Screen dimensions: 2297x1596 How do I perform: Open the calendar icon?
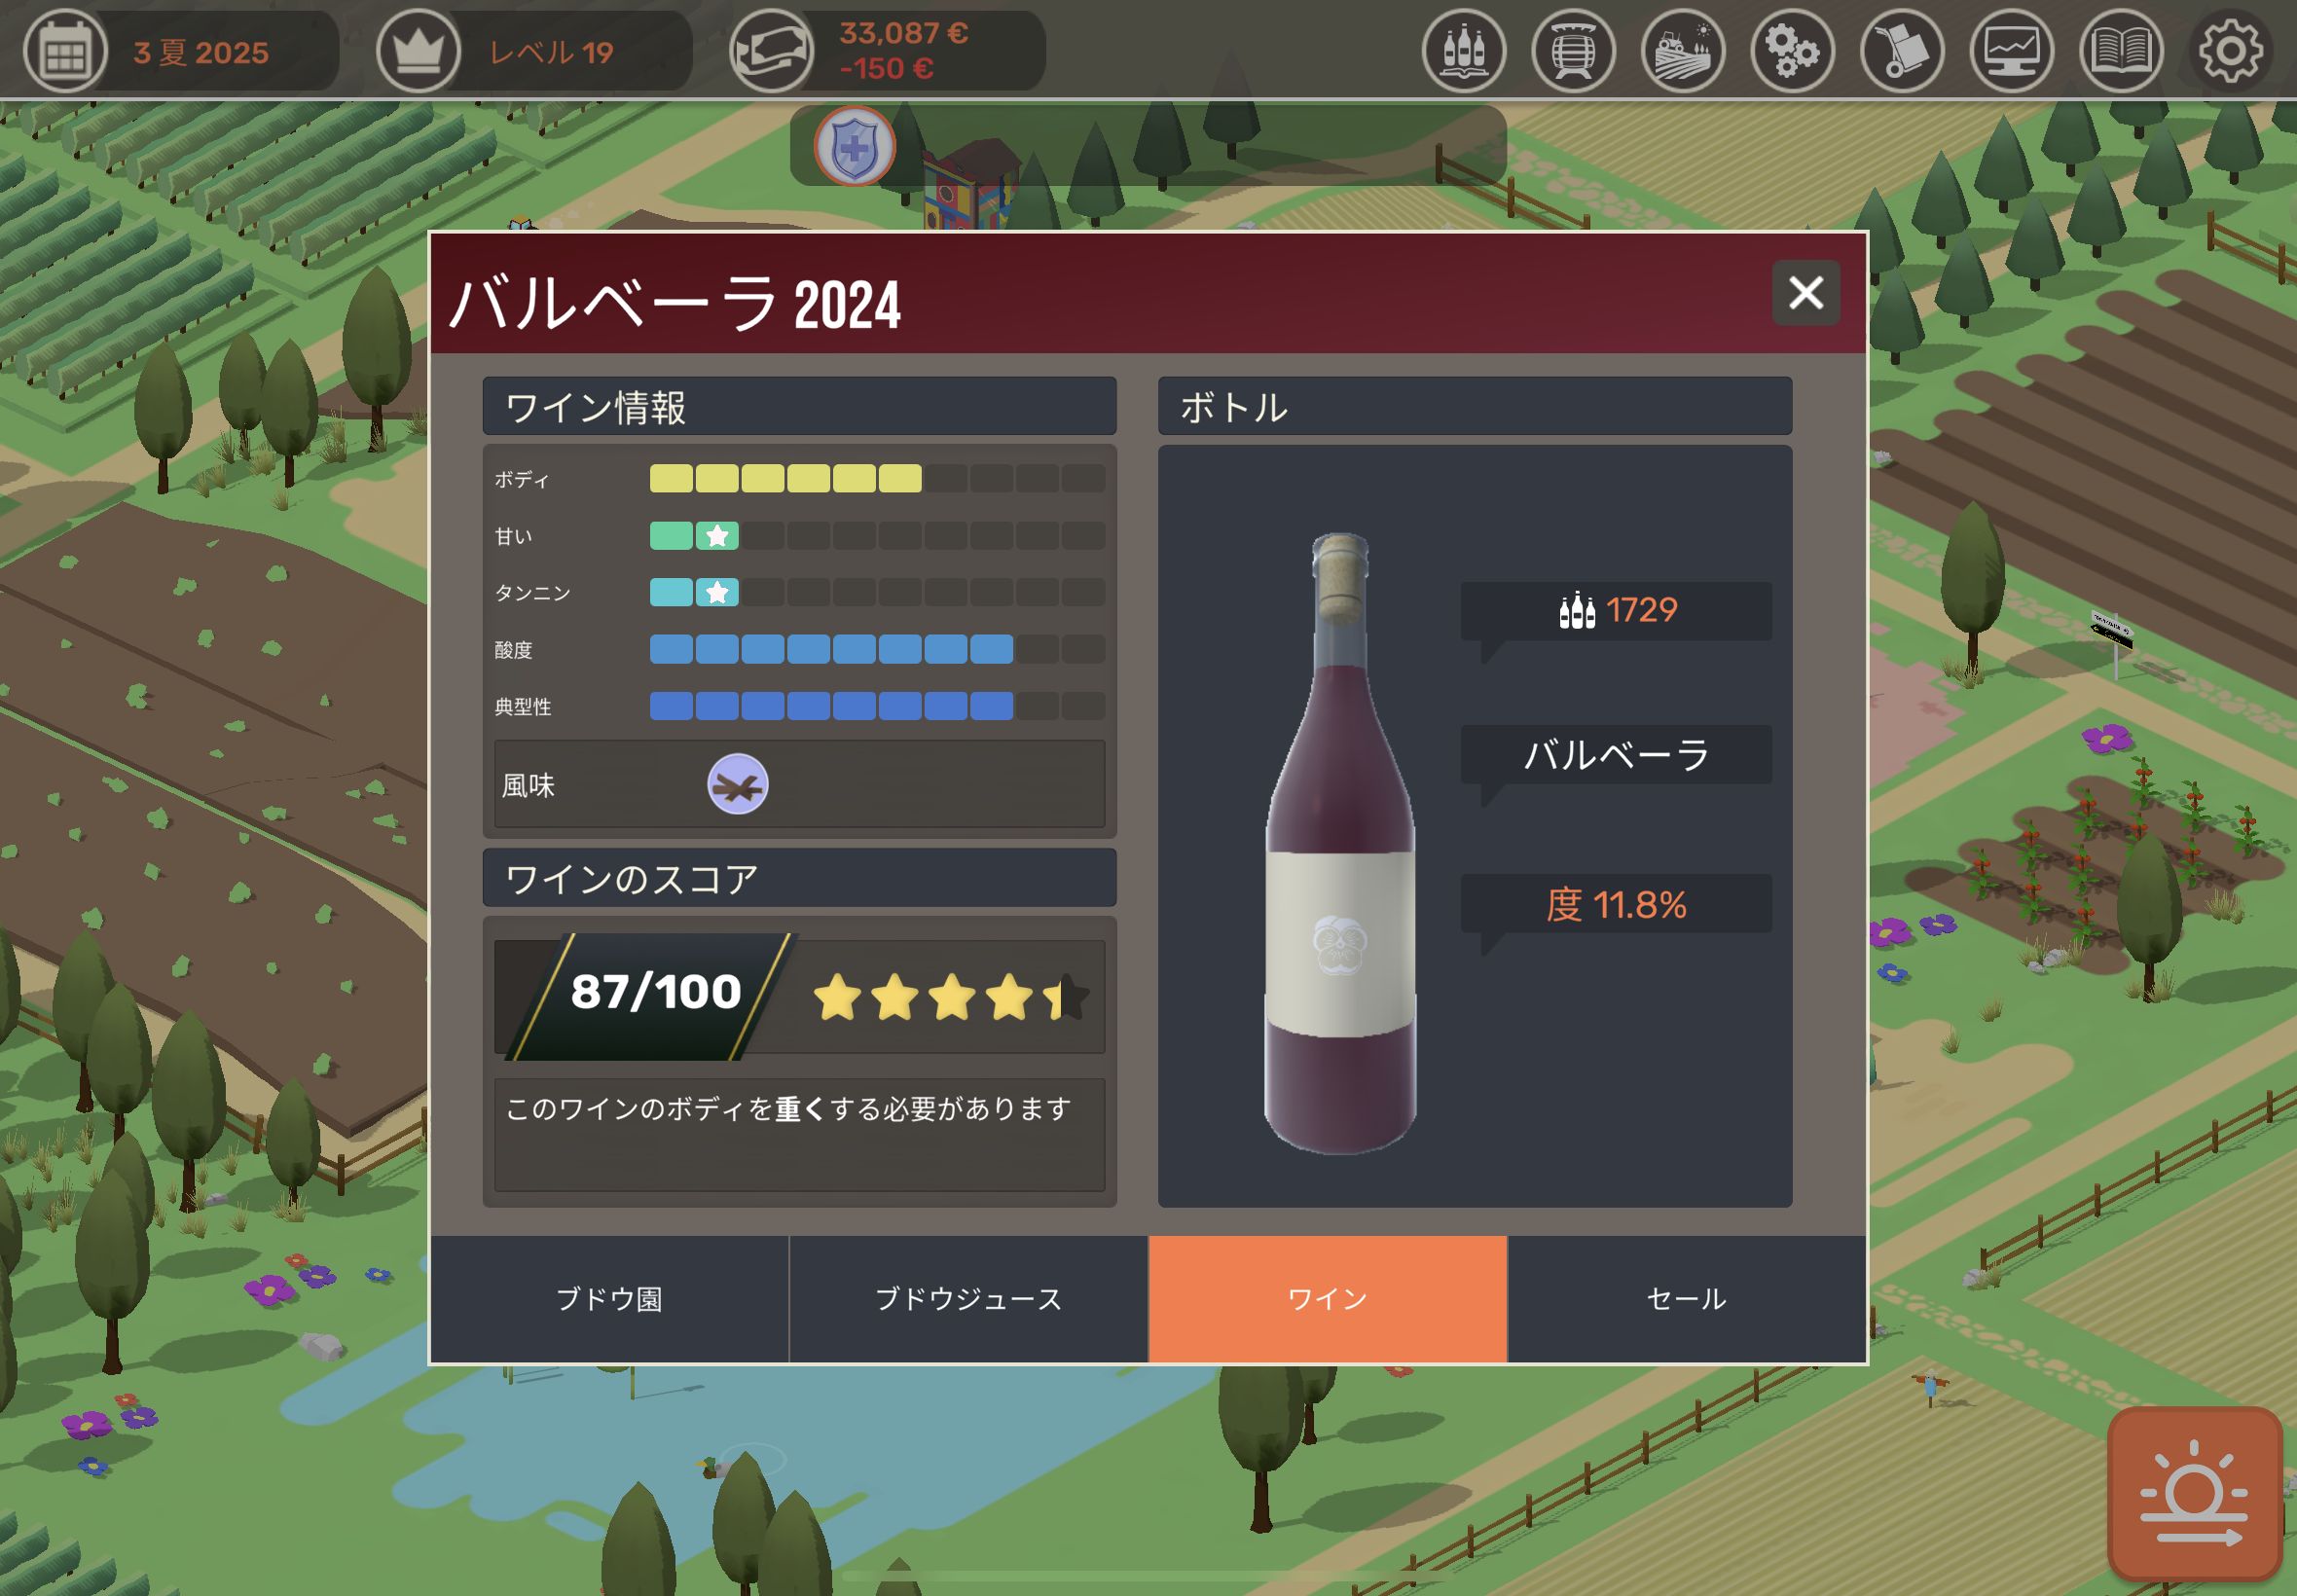coord(65,51)
